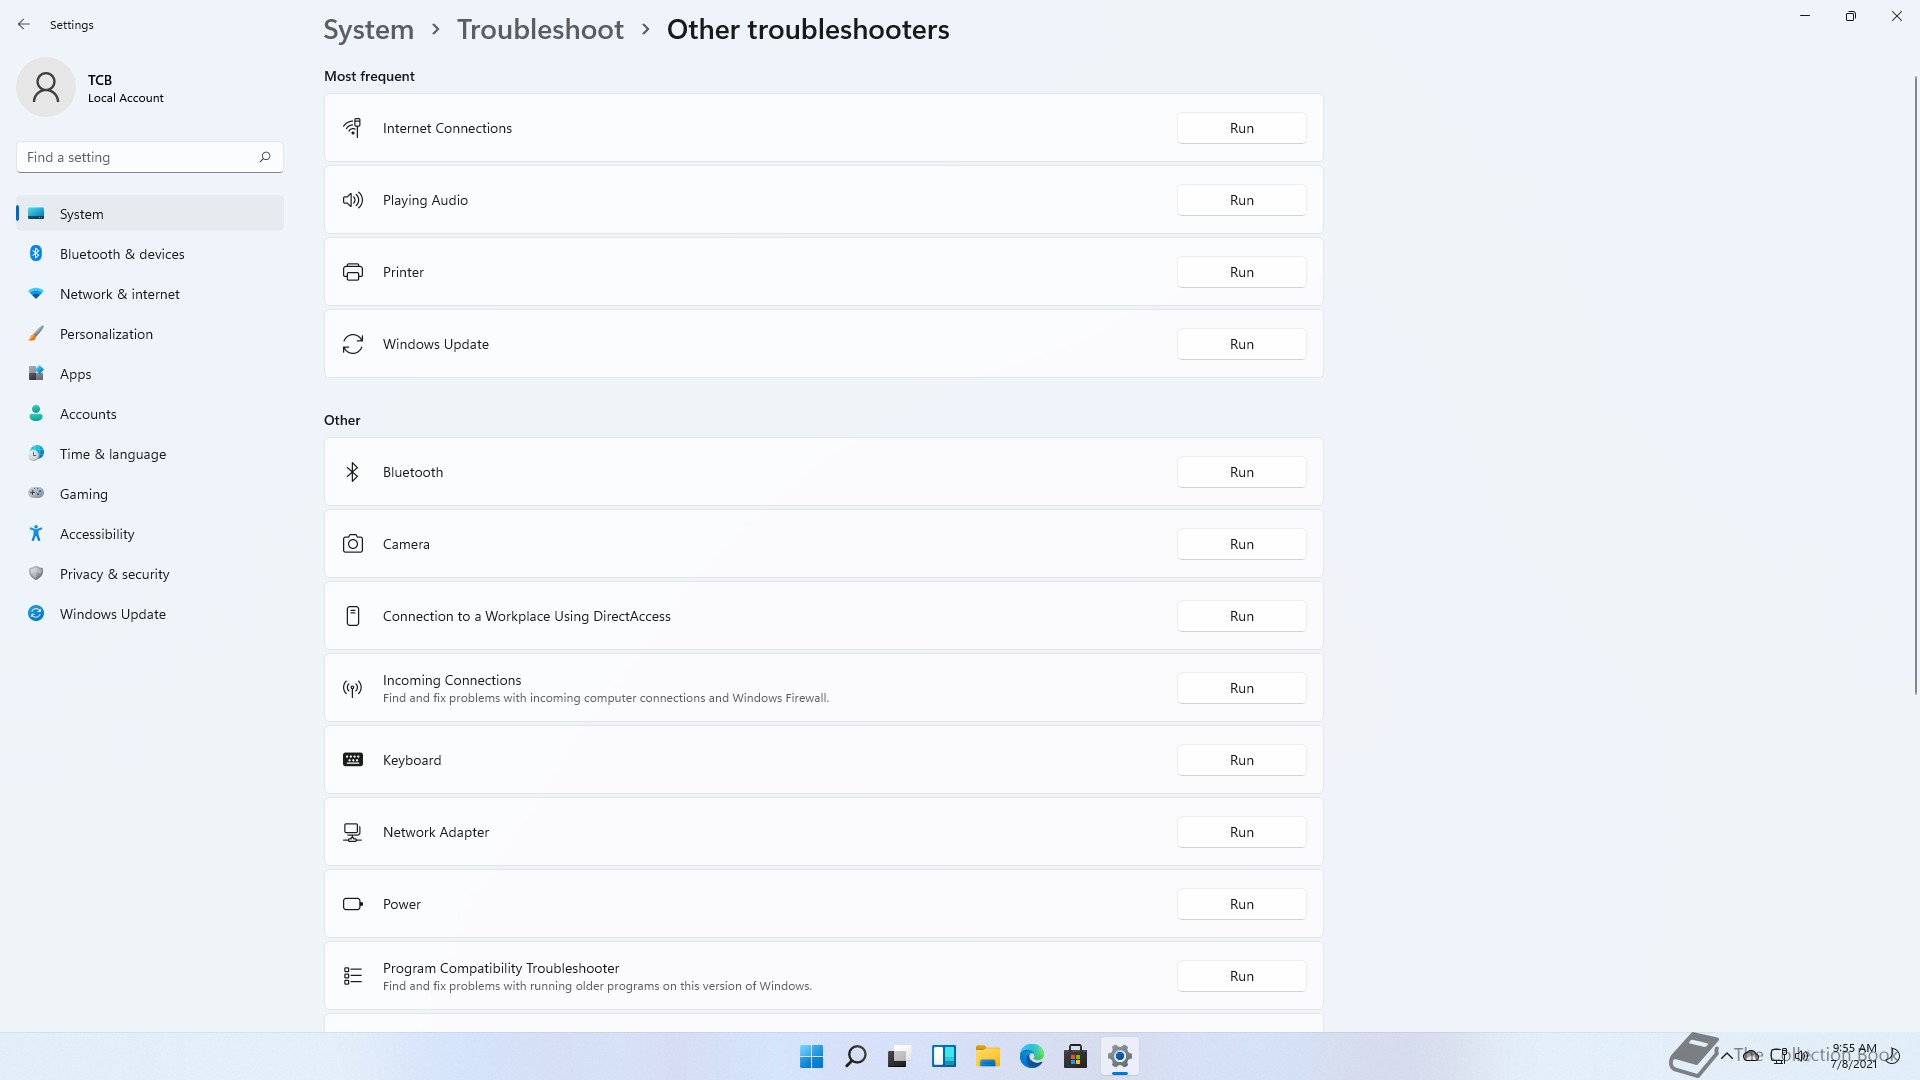Open Accessibility settings
This screenshot has height=1080, width=1920.
(150, 534)
